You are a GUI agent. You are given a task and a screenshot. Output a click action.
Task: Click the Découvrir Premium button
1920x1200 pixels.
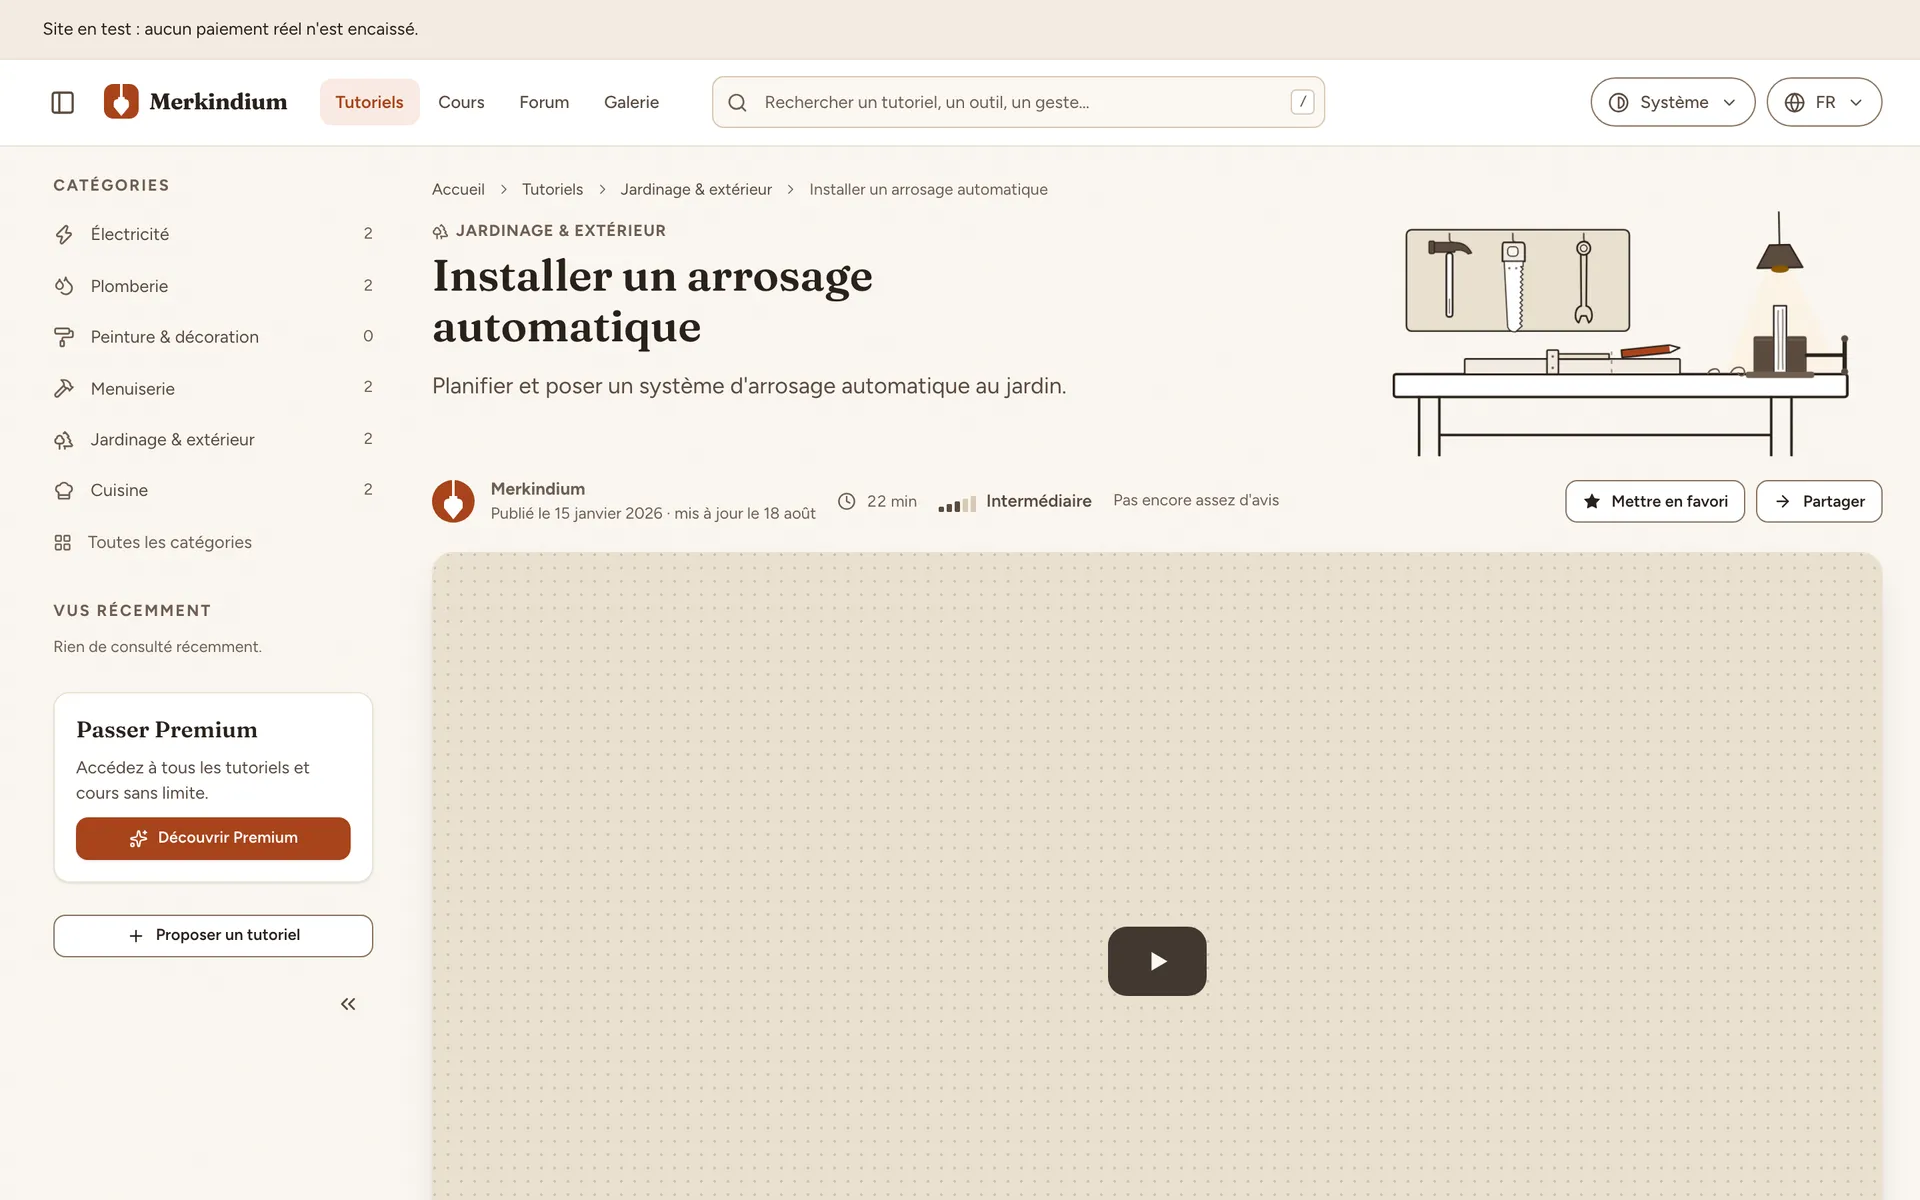[x=213, y=838]
